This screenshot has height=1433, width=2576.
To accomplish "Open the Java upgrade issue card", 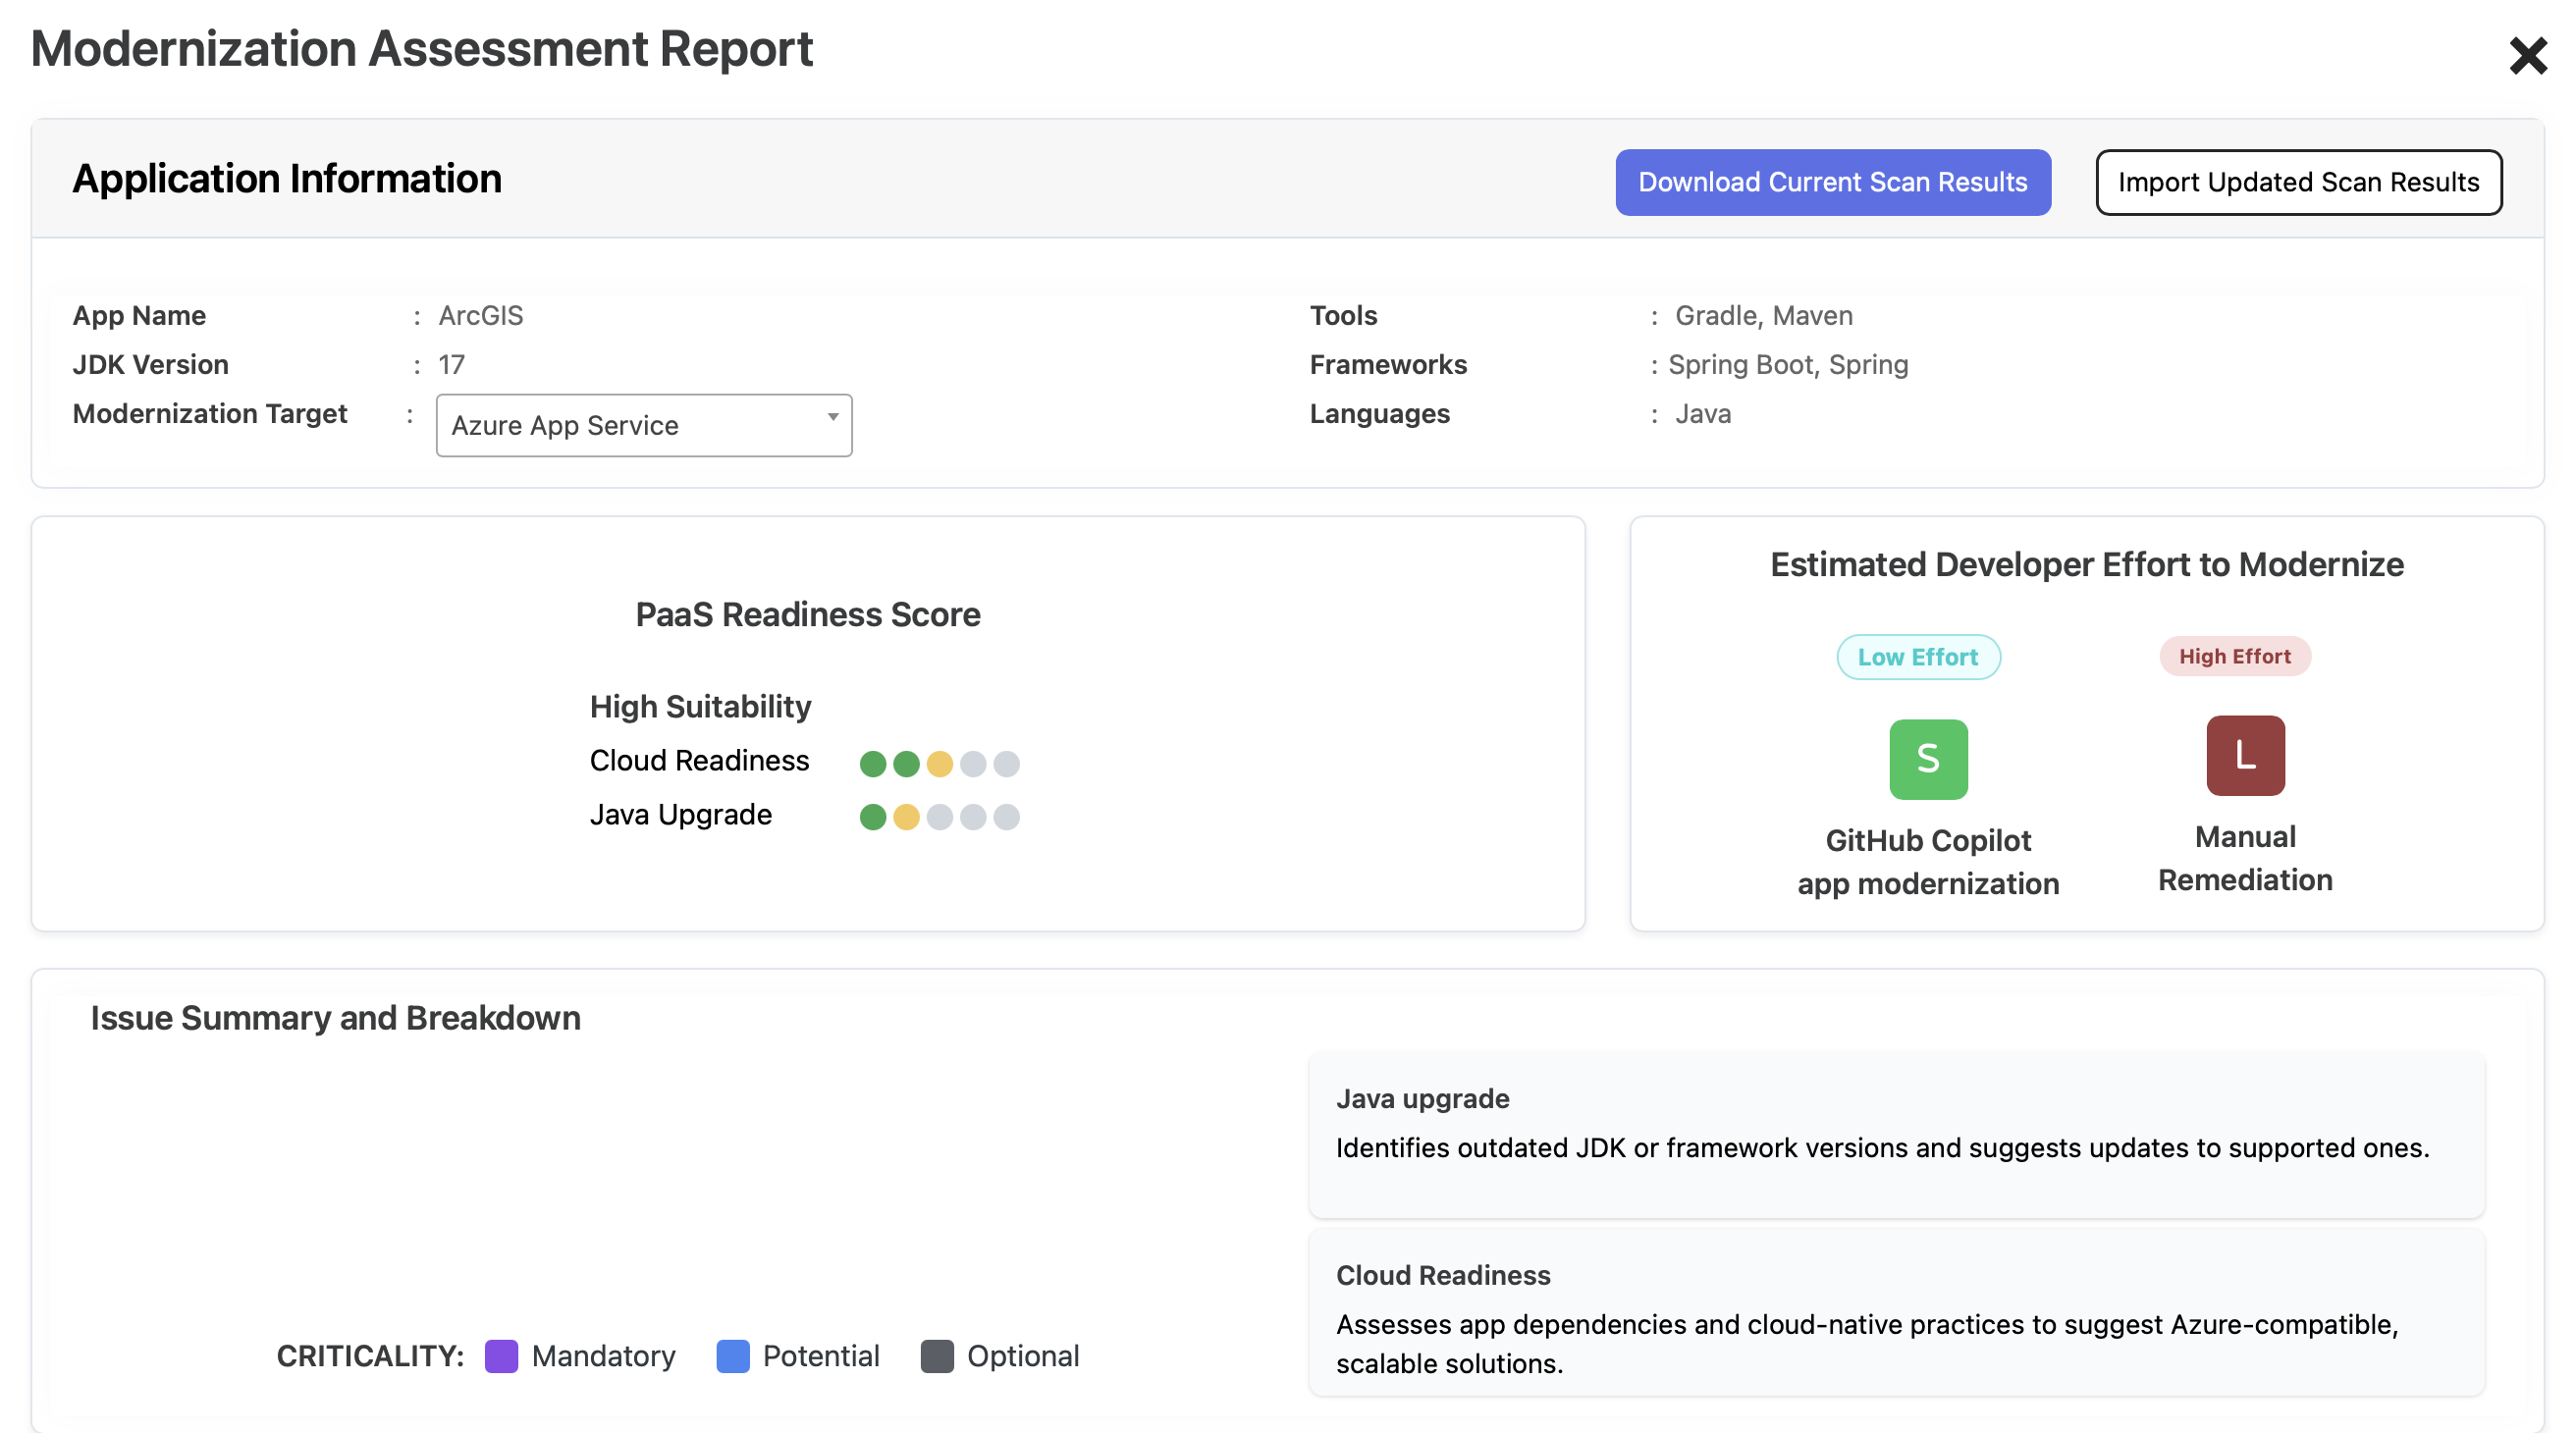I will 1896,1135.
